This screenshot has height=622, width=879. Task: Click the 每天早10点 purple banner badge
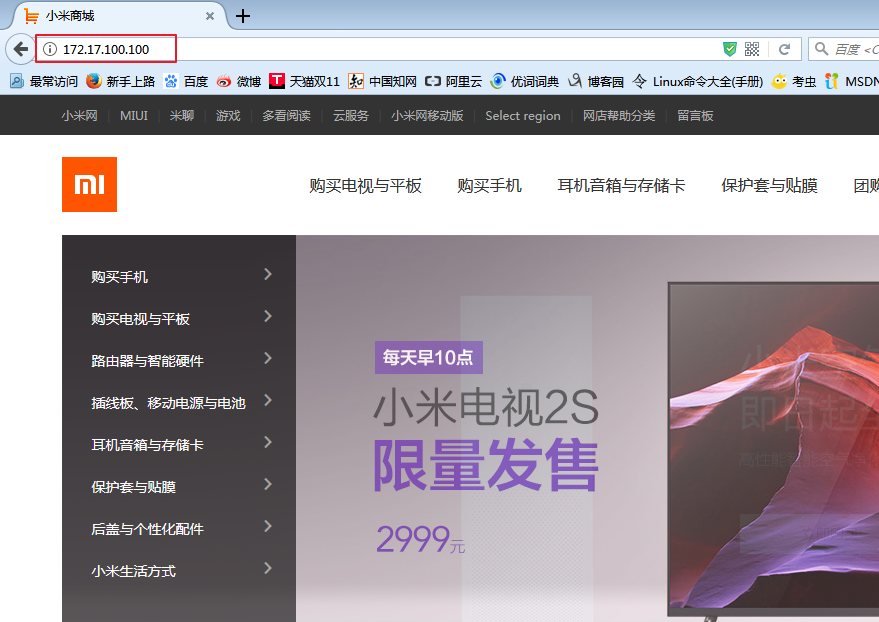(429, 358)
